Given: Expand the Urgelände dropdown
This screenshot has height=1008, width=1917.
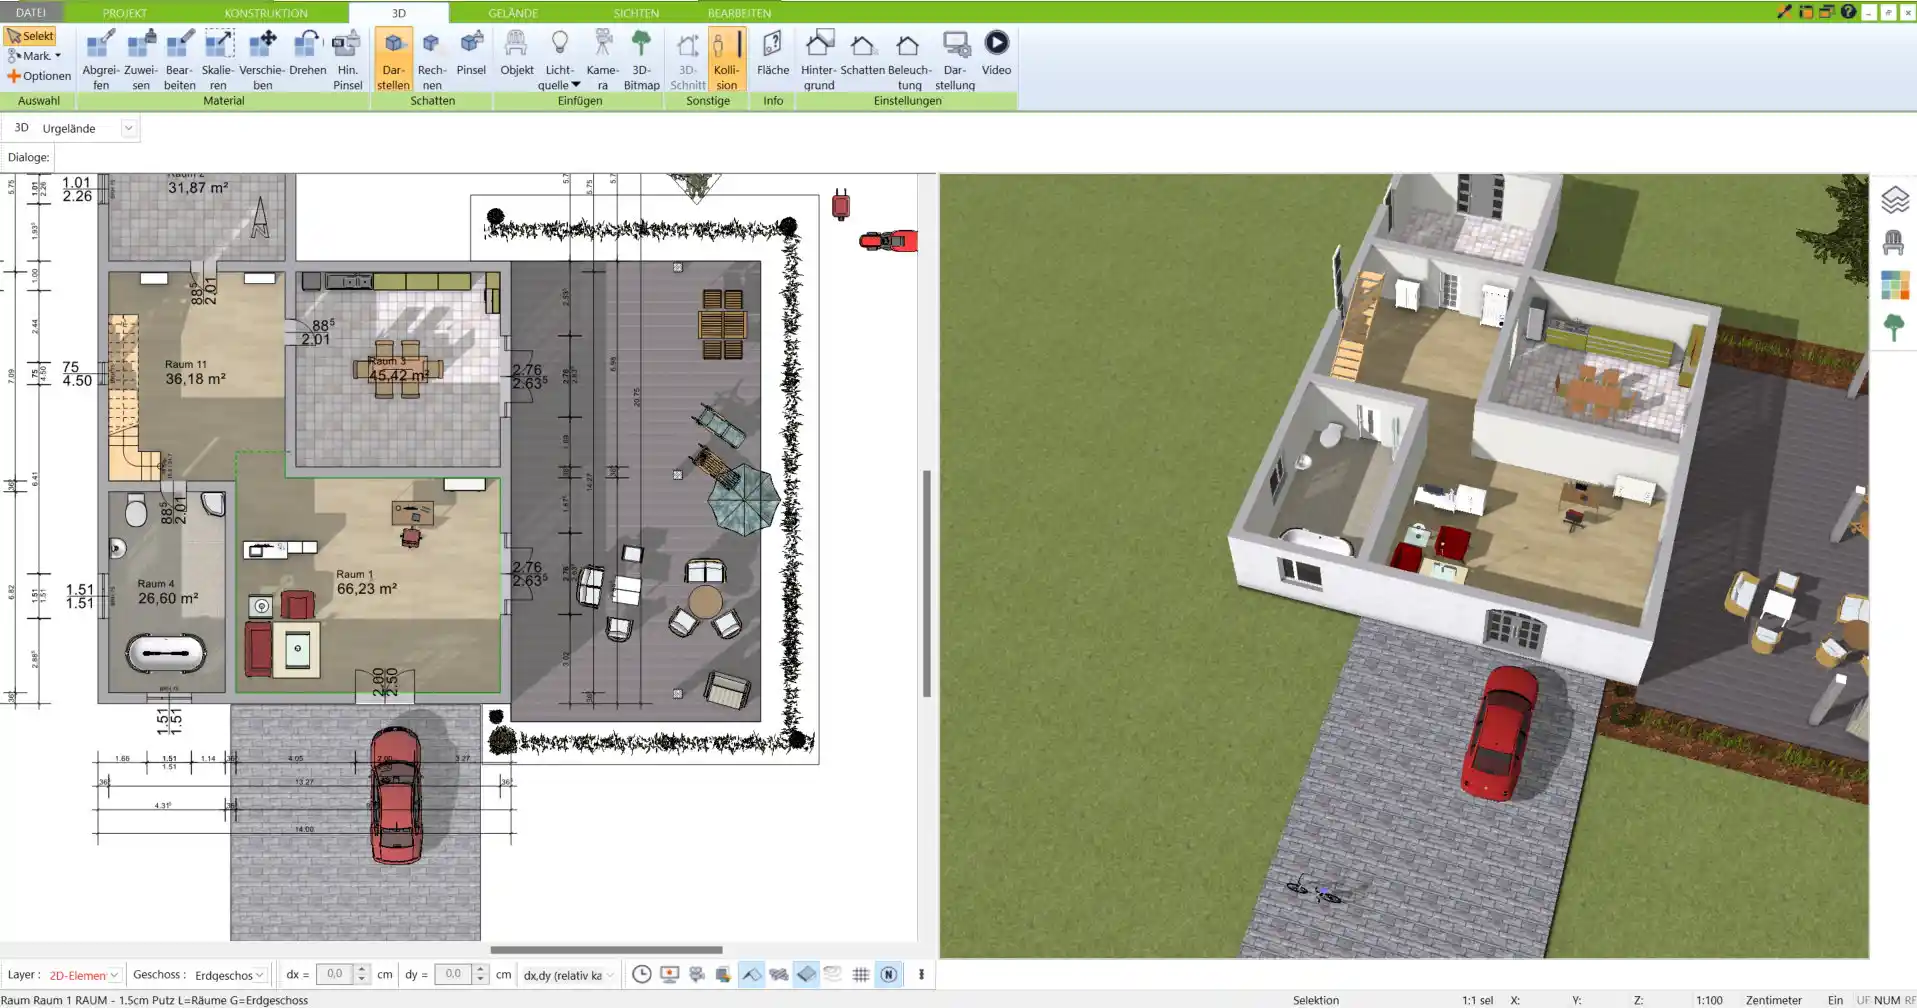Looking at the screenshot, I should (128, 128).
